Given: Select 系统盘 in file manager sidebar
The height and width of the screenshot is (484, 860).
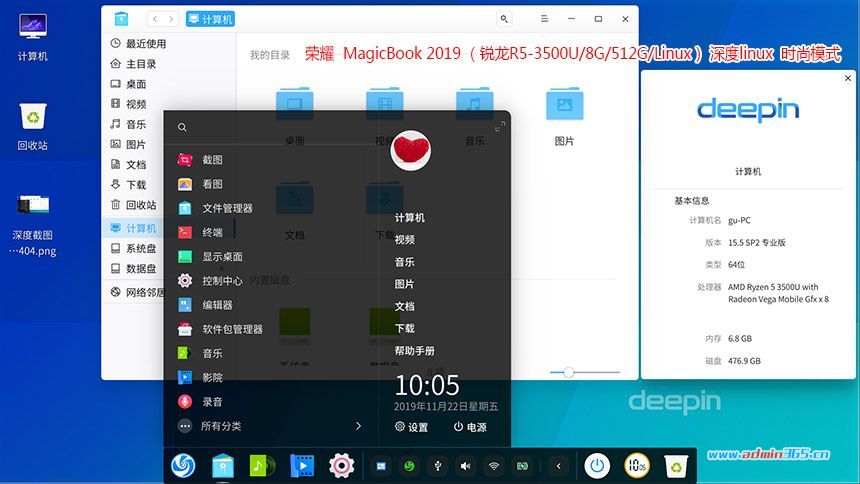Looking at the screenshot, I should click(x=133, y=249).
